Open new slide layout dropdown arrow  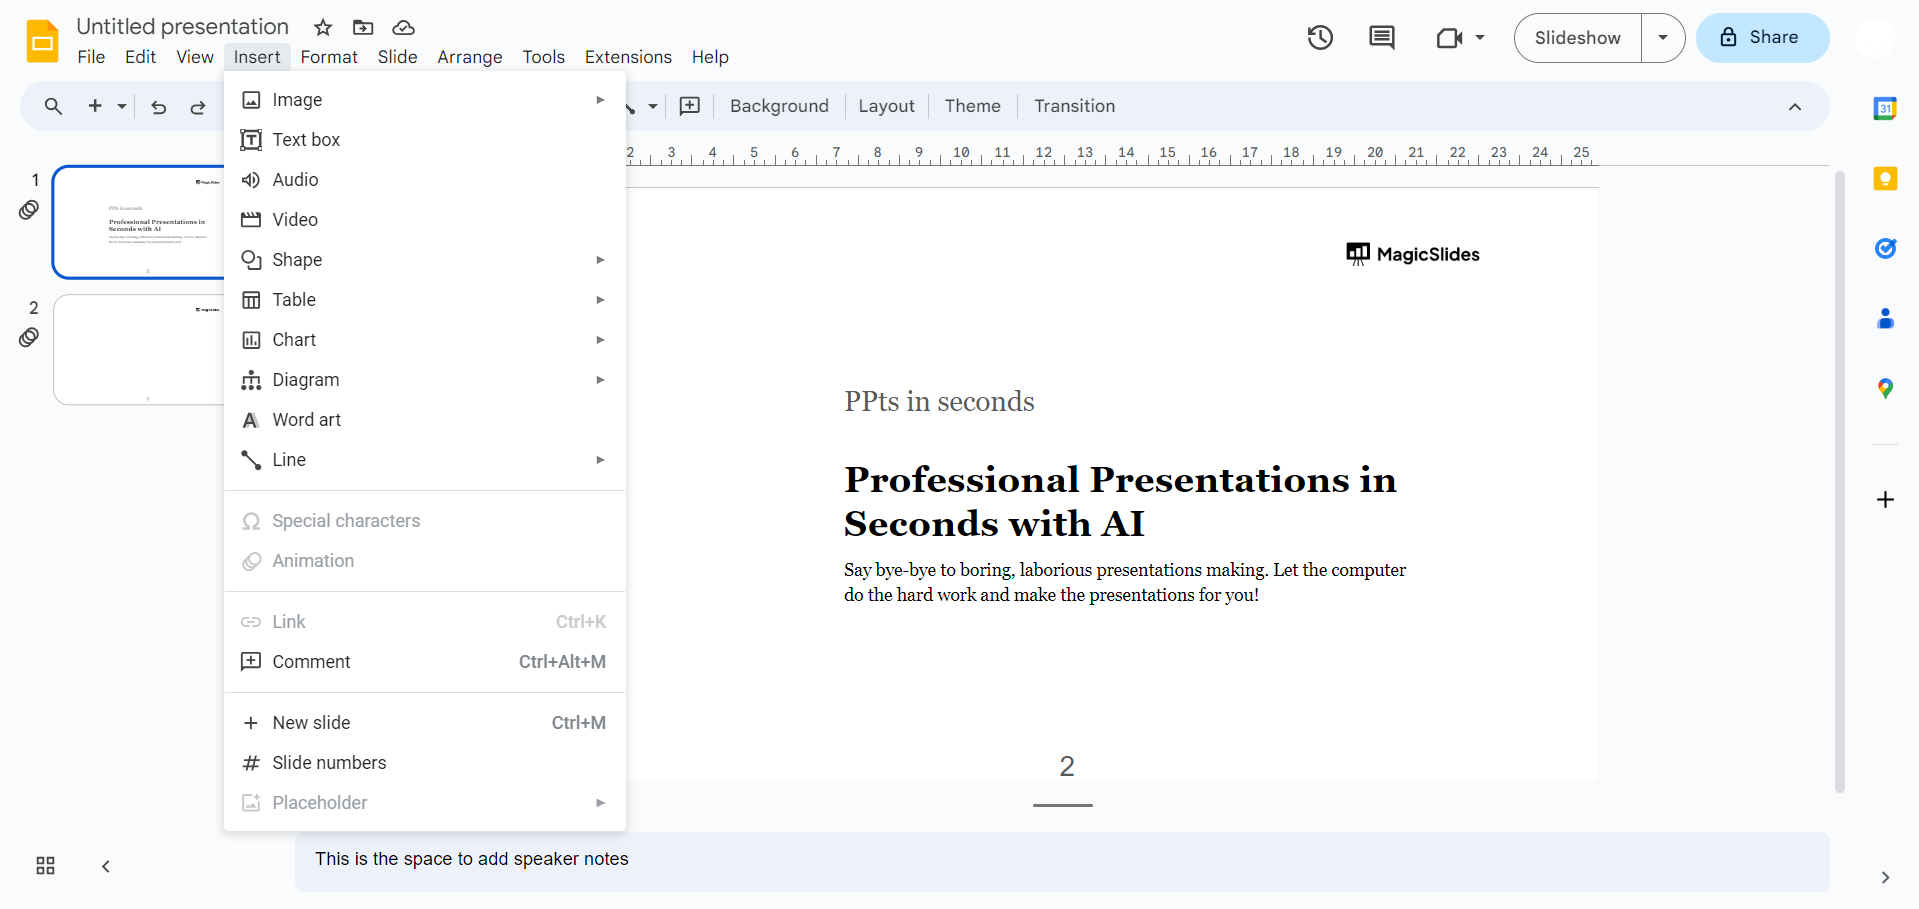(x=122, y=106)
